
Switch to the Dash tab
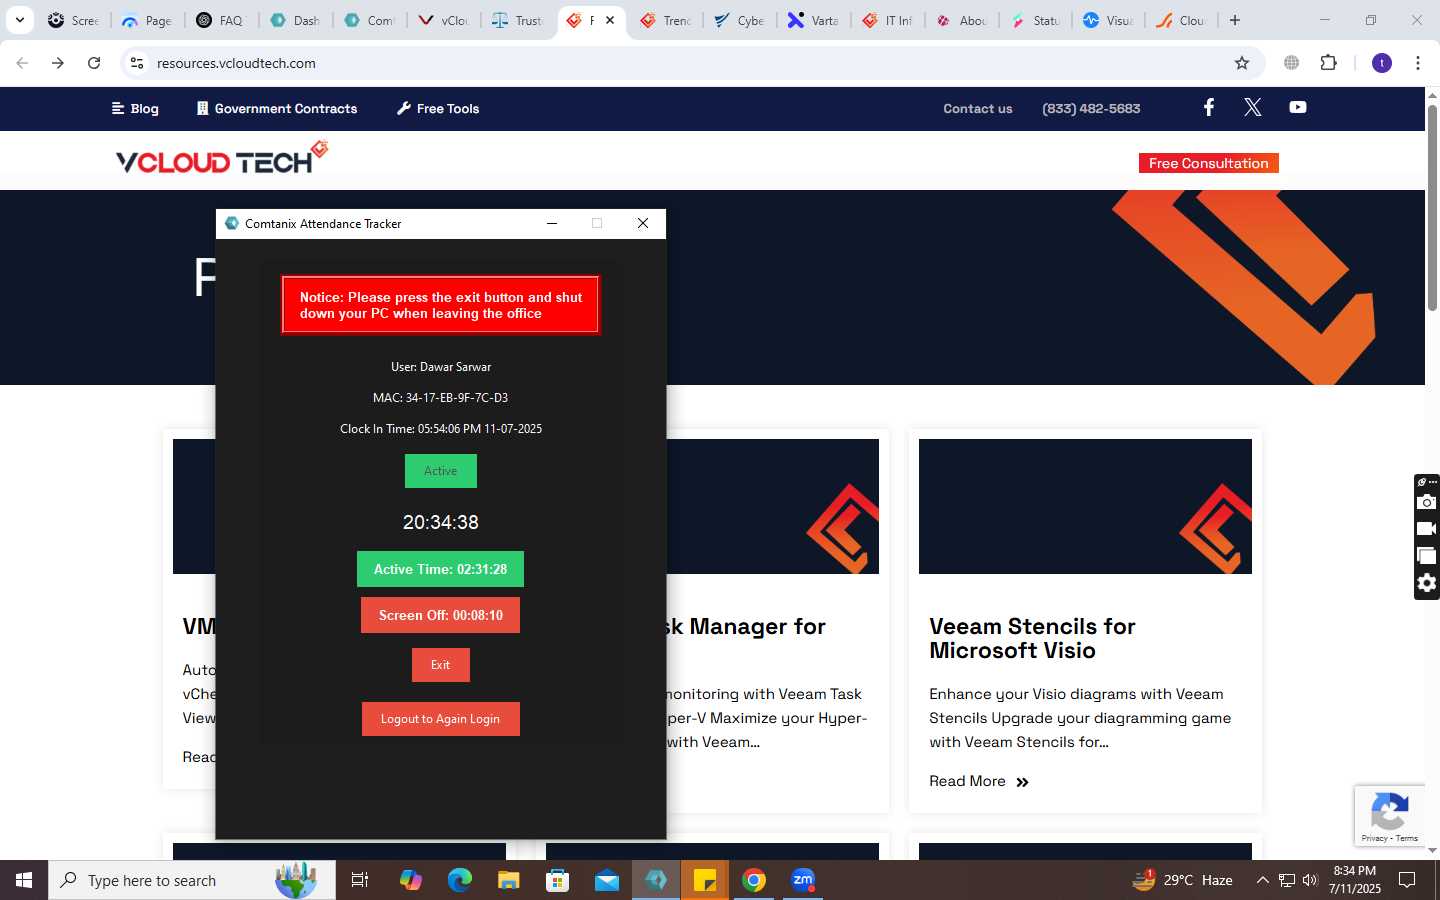(x=296, y=20)
